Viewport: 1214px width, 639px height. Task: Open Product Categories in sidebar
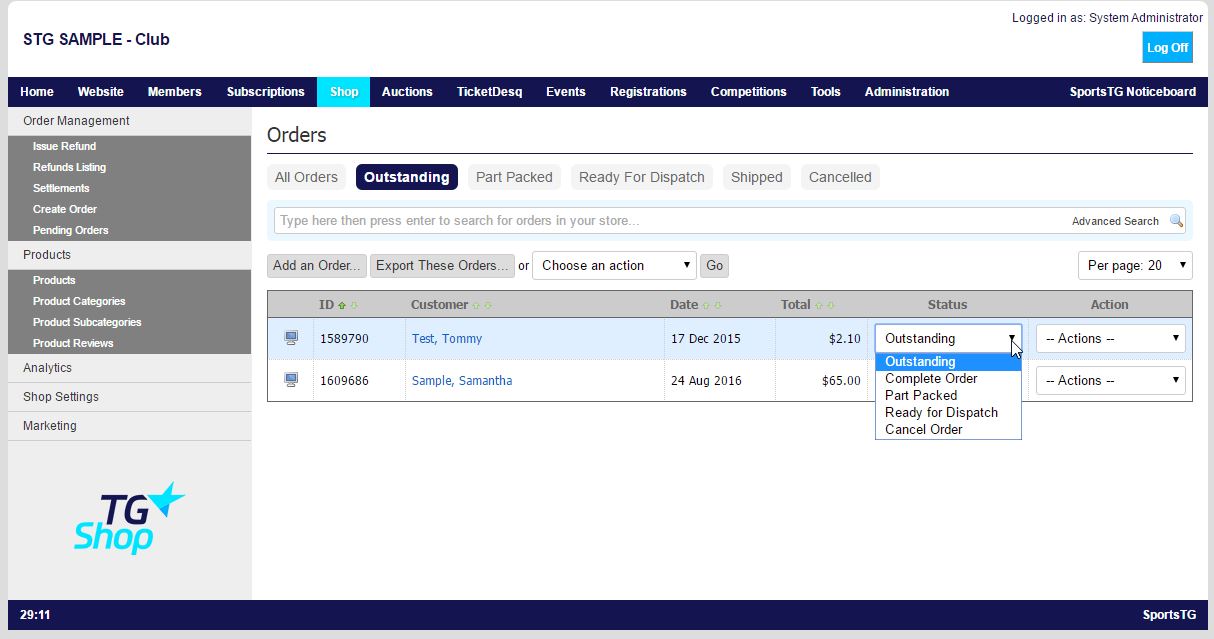[79, 301]
